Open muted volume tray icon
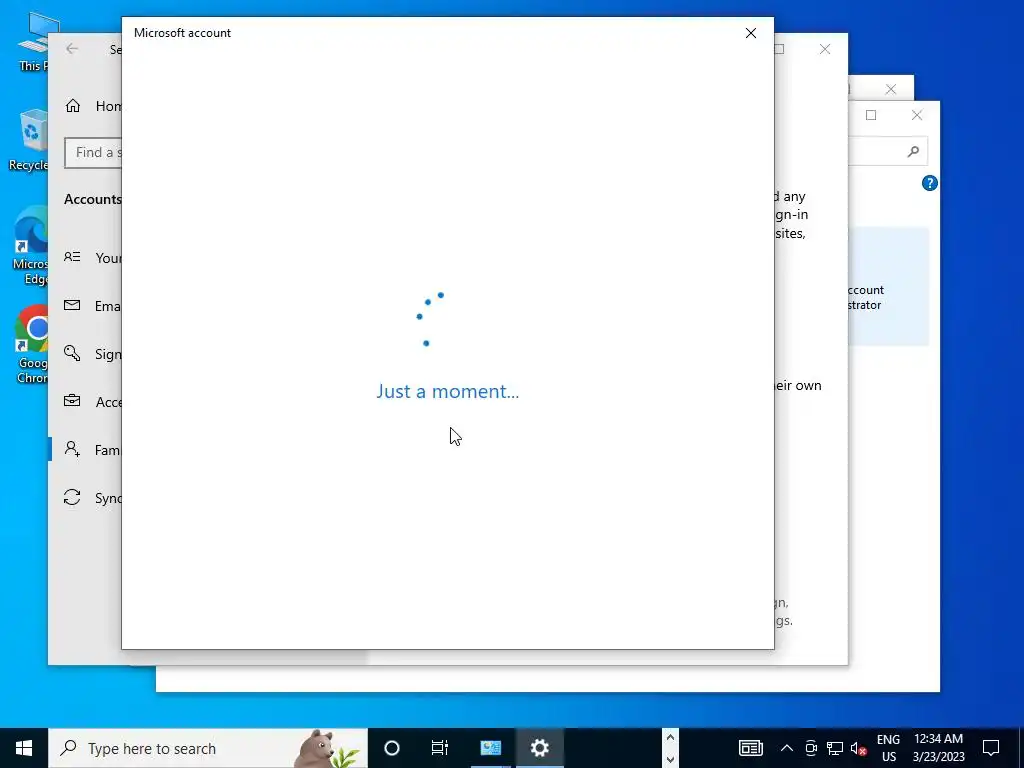Image resolution: width=1024 pixels, height=768 pixels. [x=859, y=749]
